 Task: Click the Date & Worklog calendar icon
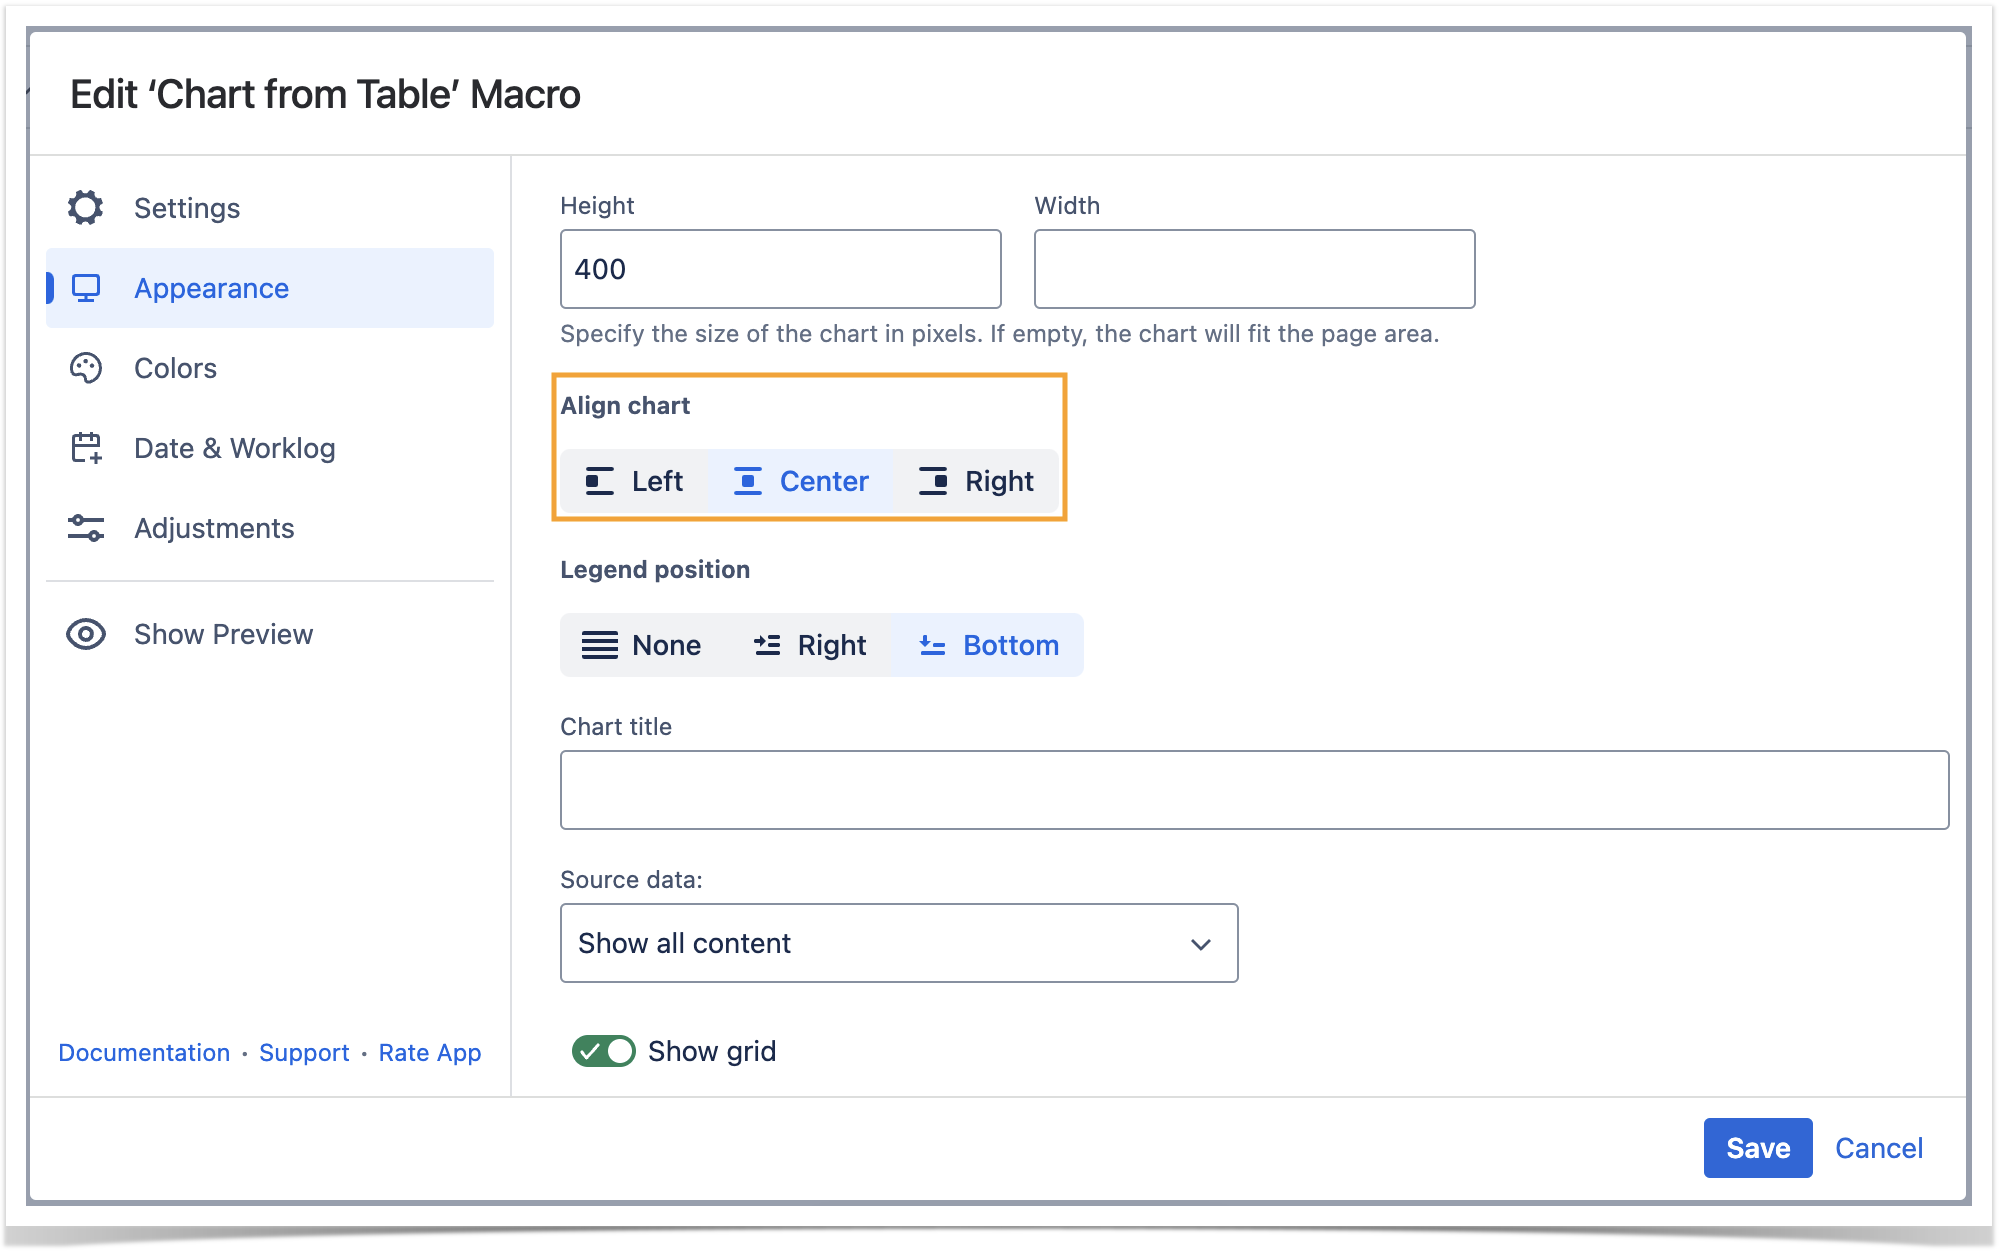tap(86, 448)
